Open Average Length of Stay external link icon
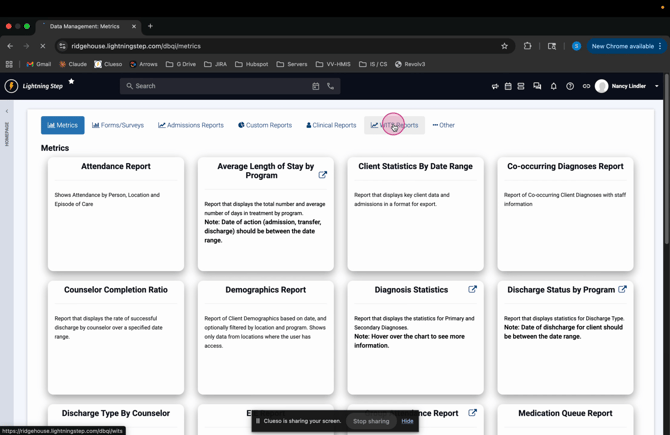Viewport: 670px width, 435px height. pyautogui.click(x=323, y=175)
